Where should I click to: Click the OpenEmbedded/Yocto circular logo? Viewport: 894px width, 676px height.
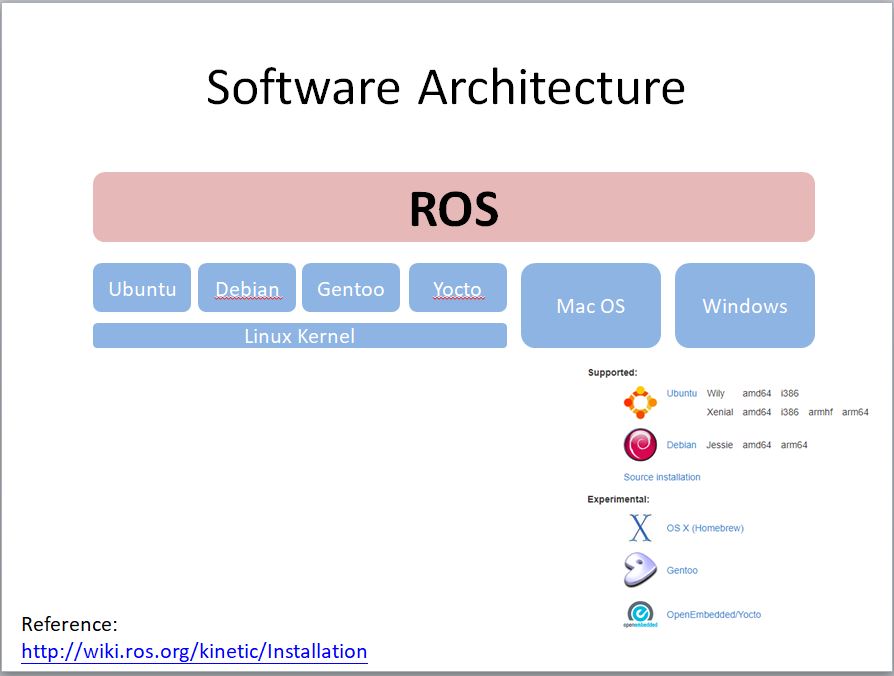click(641, 611)
